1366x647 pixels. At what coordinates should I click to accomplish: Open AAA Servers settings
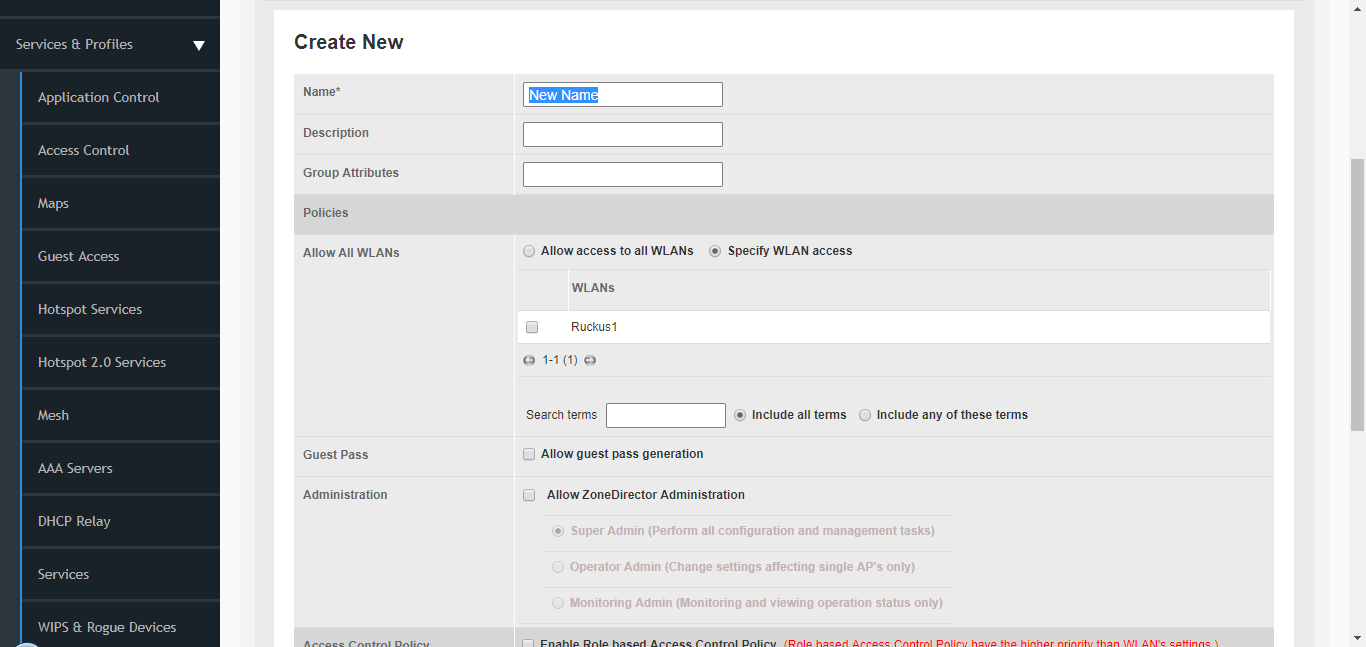[x=75, y=468]
